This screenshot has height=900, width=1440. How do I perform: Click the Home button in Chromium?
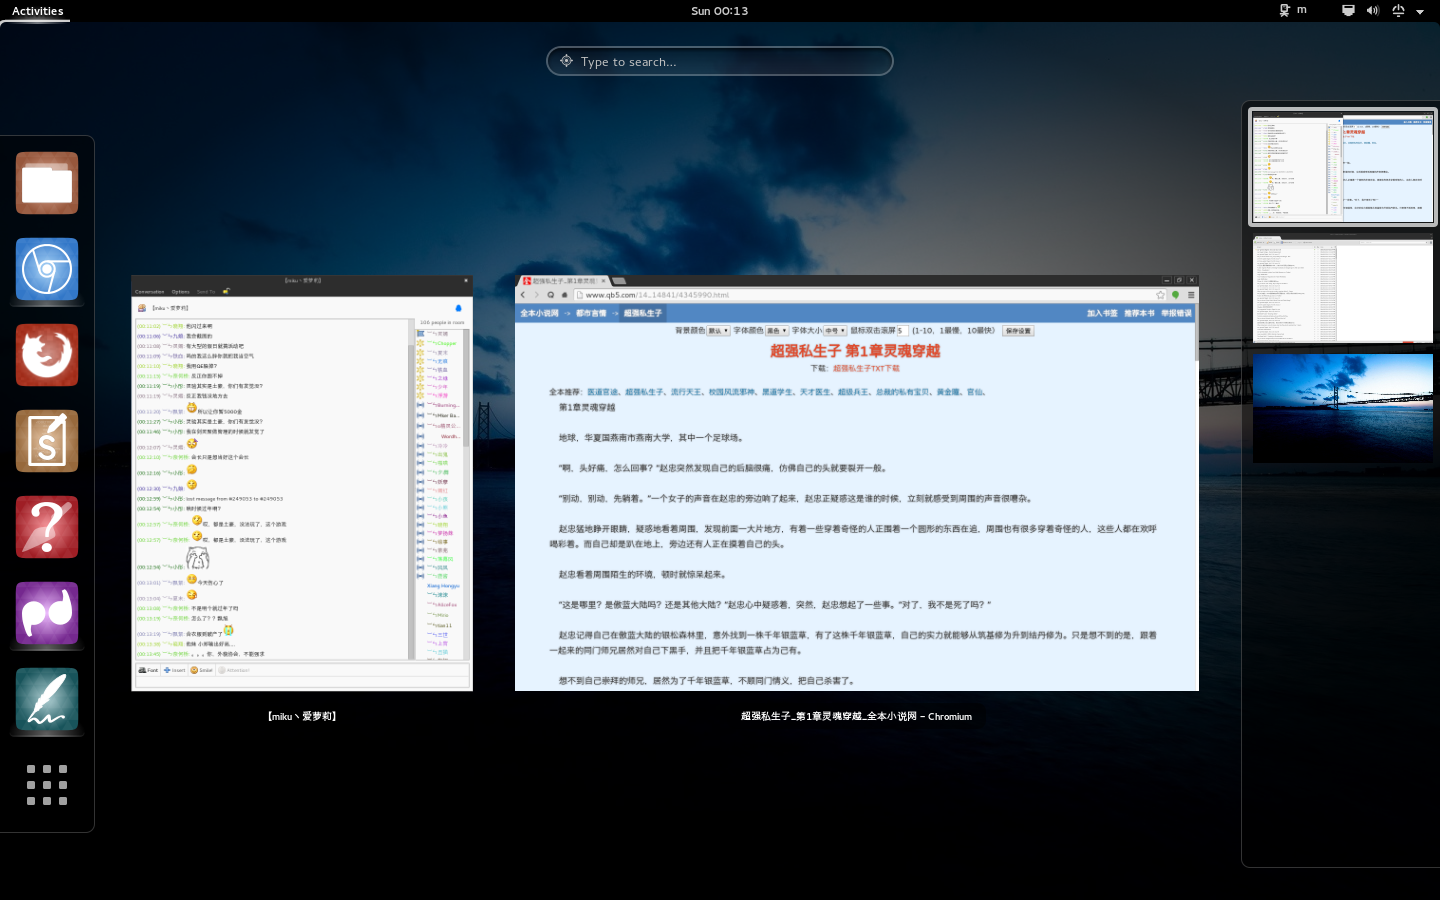(x=565, y=295)
